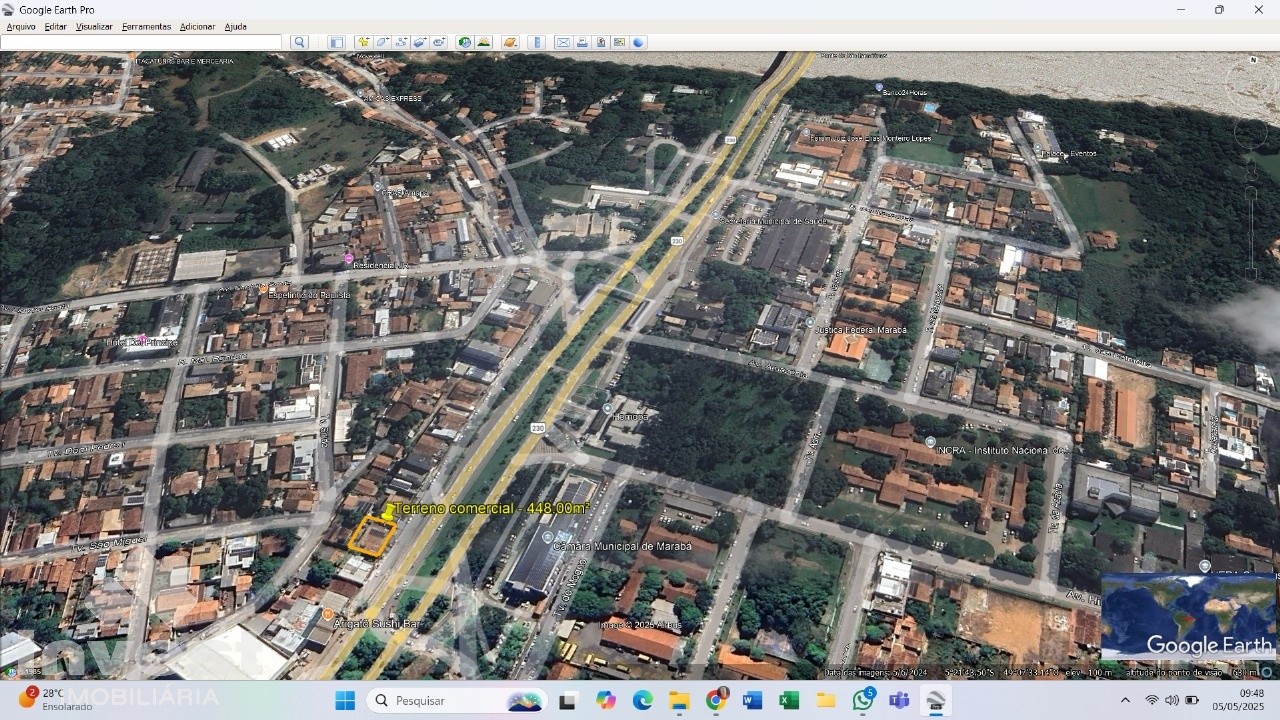Add a path tool
Viewport: 1280px width, 720px height.
point(402,42)
